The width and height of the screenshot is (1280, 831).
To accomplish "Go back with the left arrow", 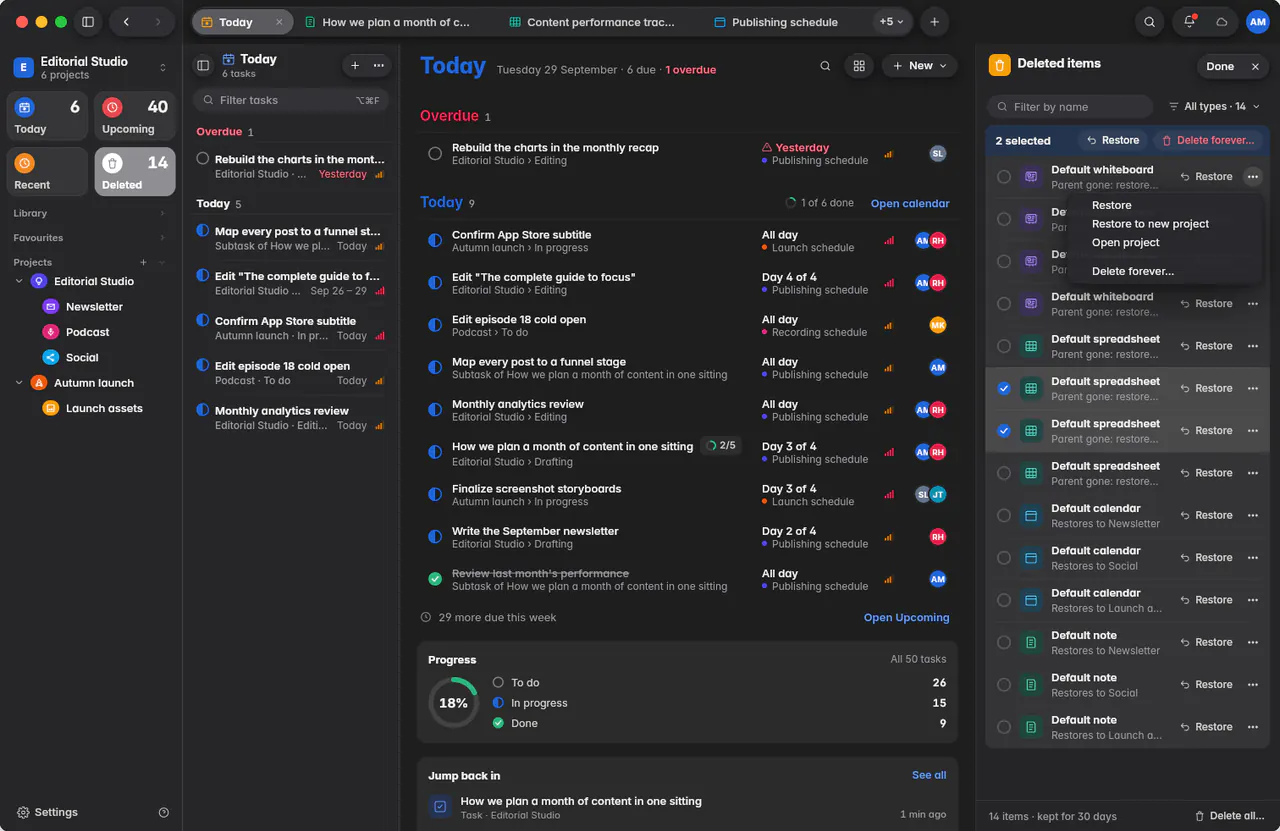I will point(126,22).
